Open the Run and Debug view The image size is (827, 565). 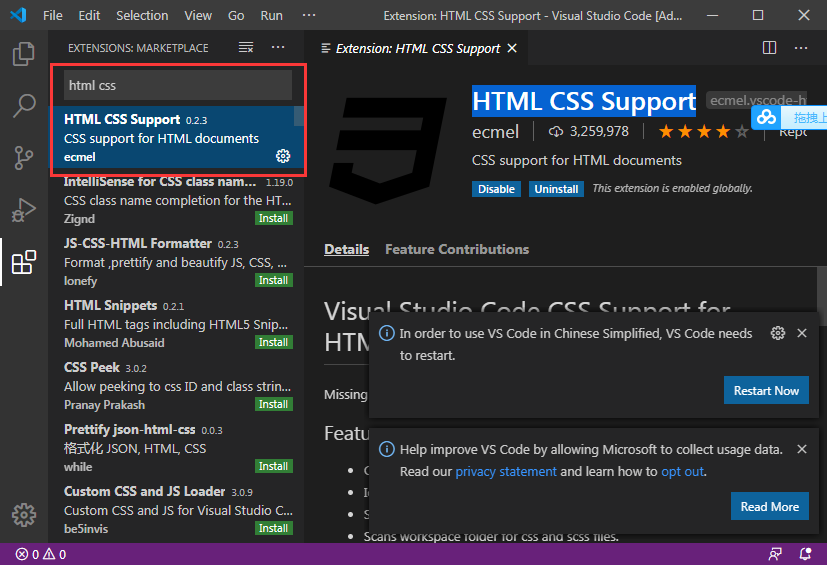(24, 209)
